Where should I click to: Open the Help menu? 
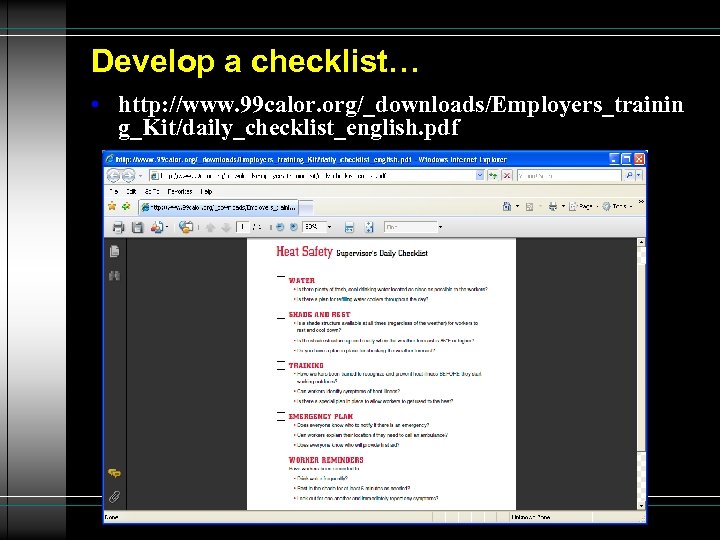pyautogui.click(x=206, y=191)
